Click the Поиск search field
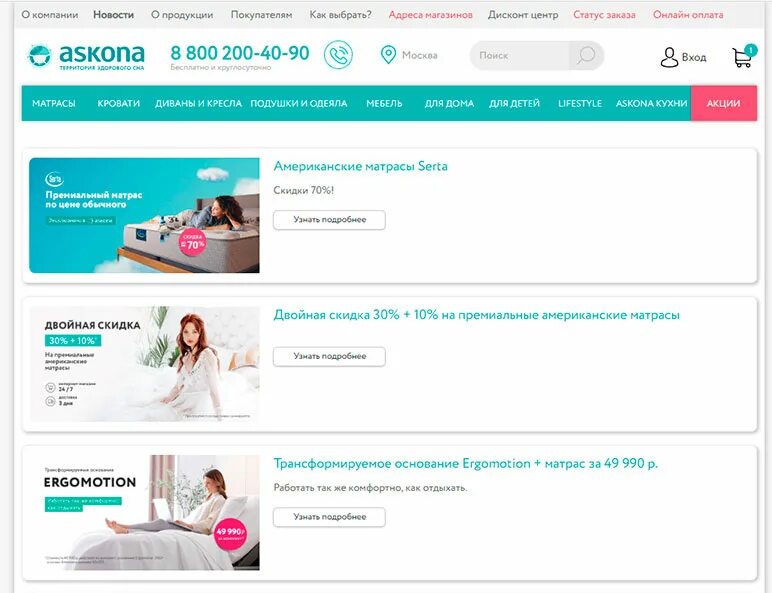 coord(519,55)
